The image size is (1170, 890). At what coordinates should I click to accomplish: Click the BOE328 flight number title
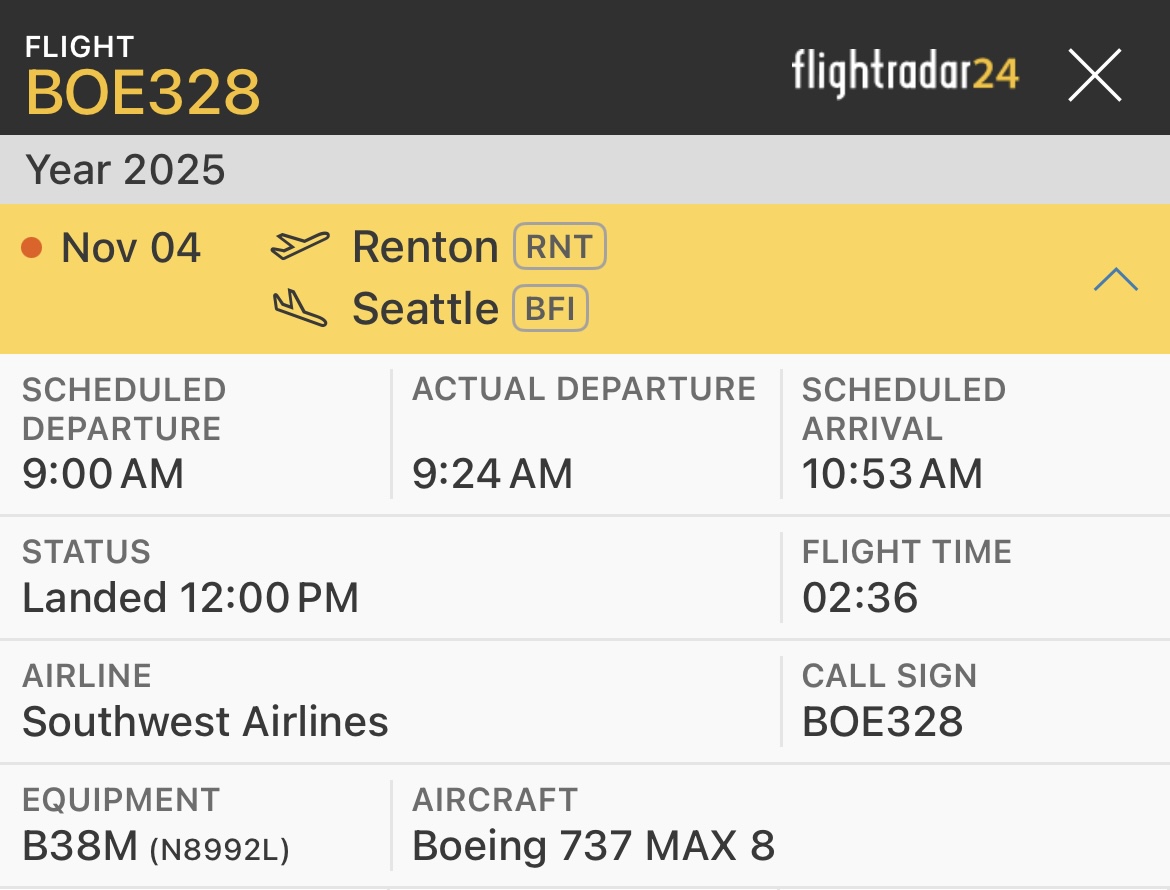point(143,93)
